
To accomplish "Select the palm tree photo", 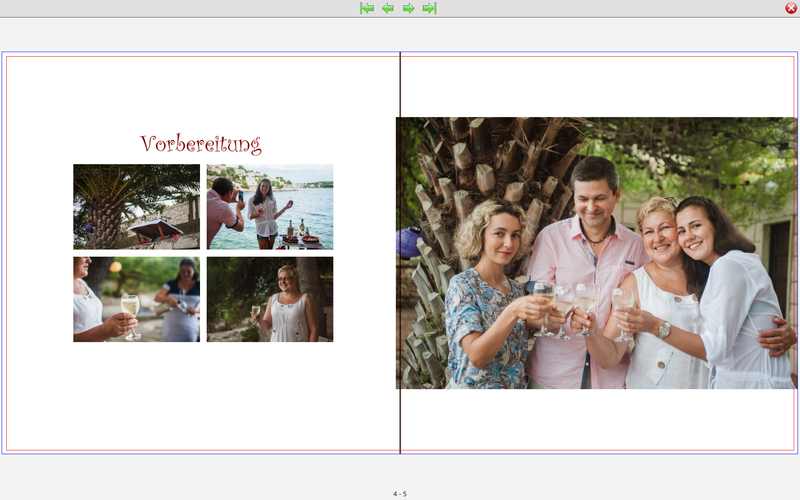I will (136, 207).
